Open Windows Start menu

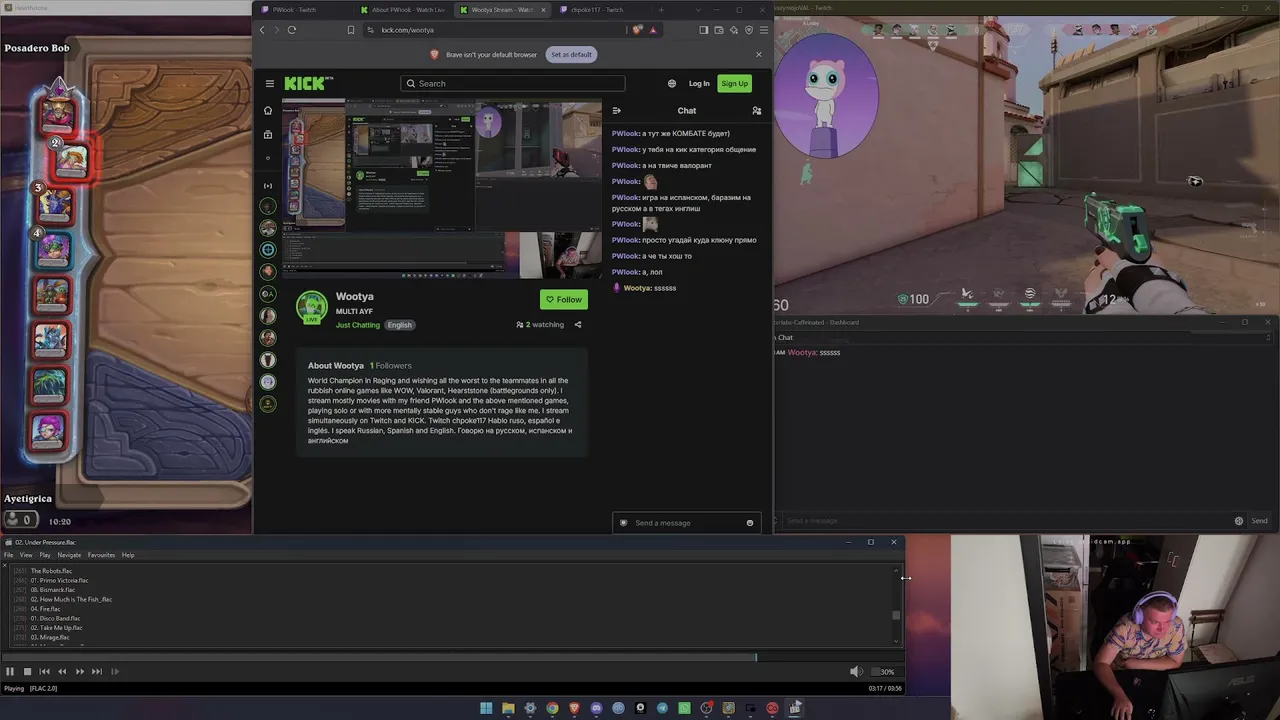pyautogui.click(x=486, y=708)
